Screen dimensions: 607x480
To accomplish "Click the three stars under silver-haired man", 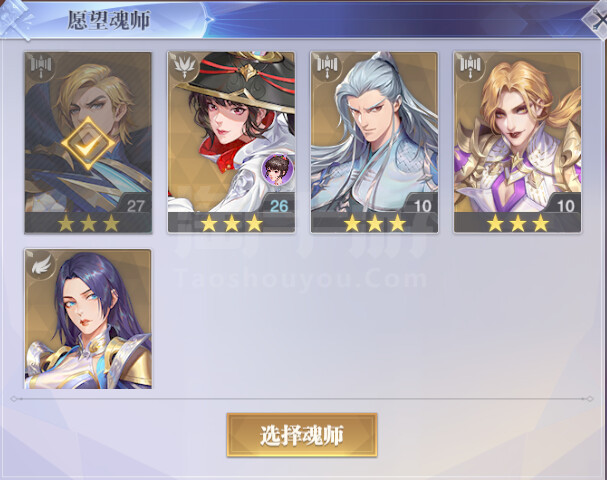I will [374, 223].
